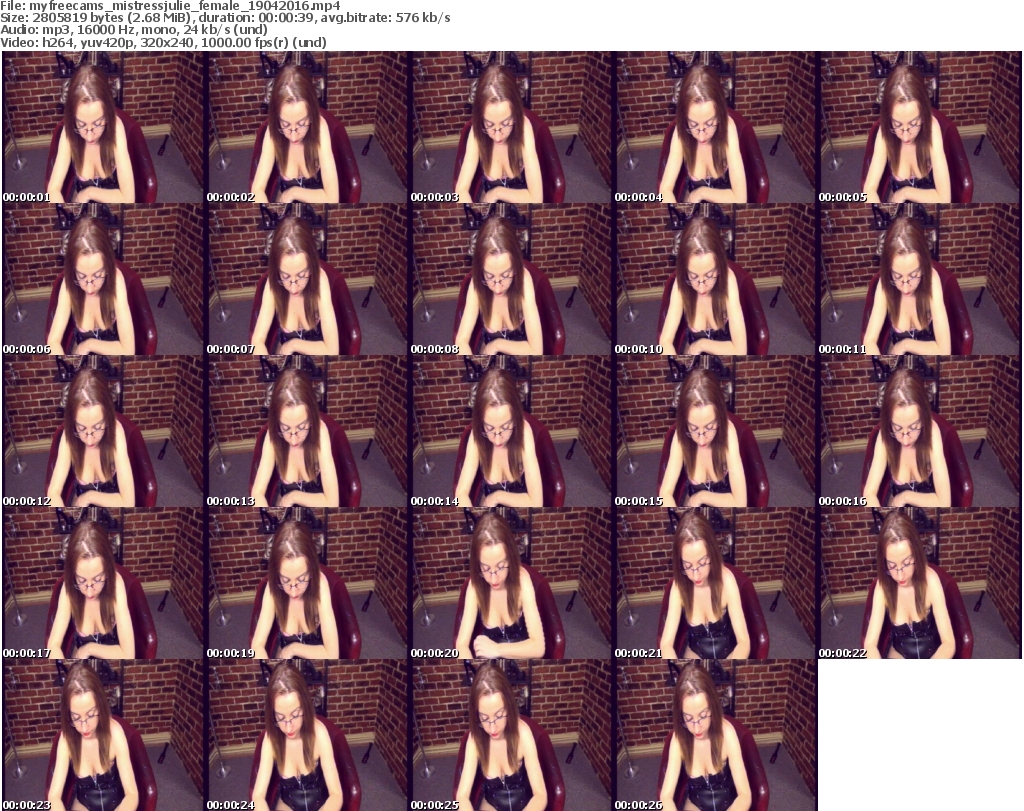Pick the frame stamped 00:00:17
The image size is (1024, 811).
point(103,583)
